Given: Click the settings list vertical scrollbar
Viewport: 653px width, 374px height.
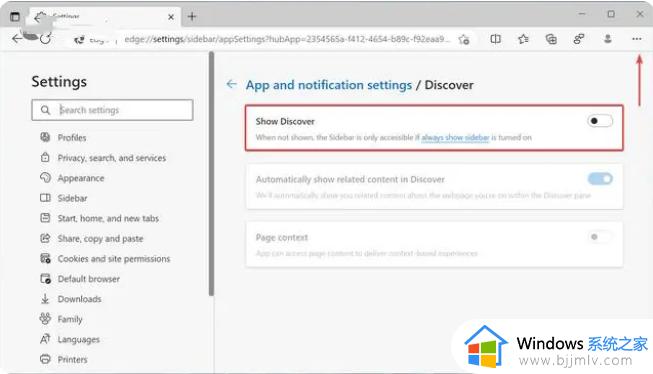Looking at the screenshot, I should click(212, 174).
